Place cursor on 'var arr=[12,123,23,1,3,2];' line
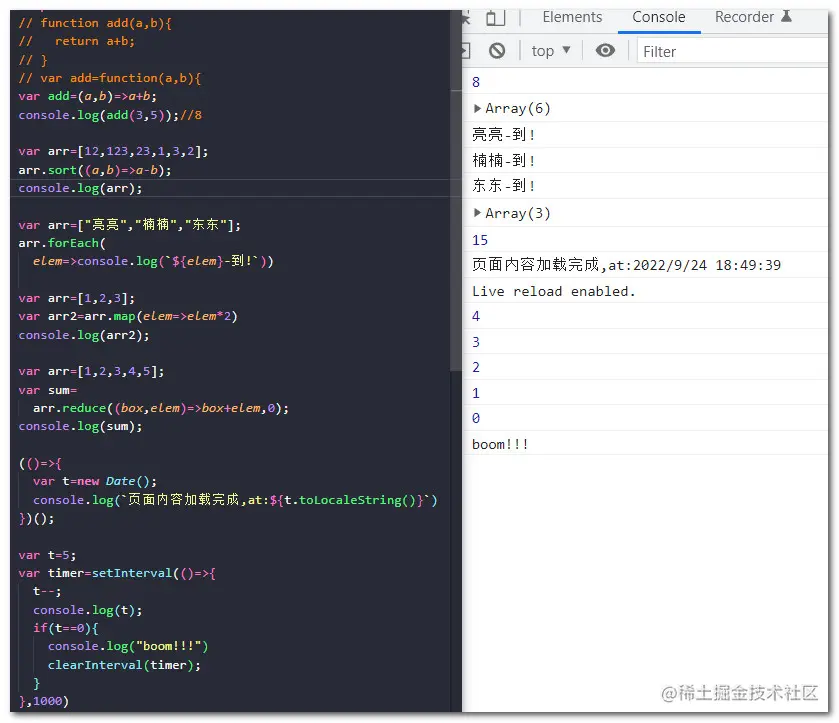The height and width of the screenshot is (723, 839). [113, 151]
